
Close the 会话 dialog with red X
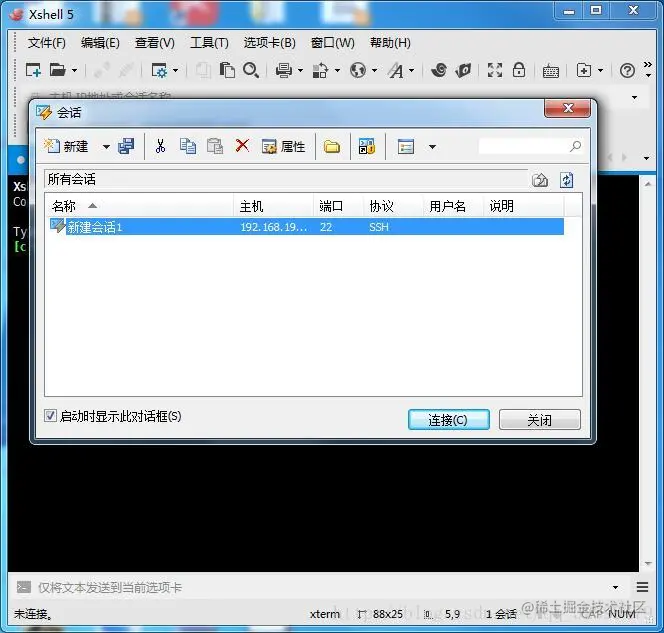[567, 108]
